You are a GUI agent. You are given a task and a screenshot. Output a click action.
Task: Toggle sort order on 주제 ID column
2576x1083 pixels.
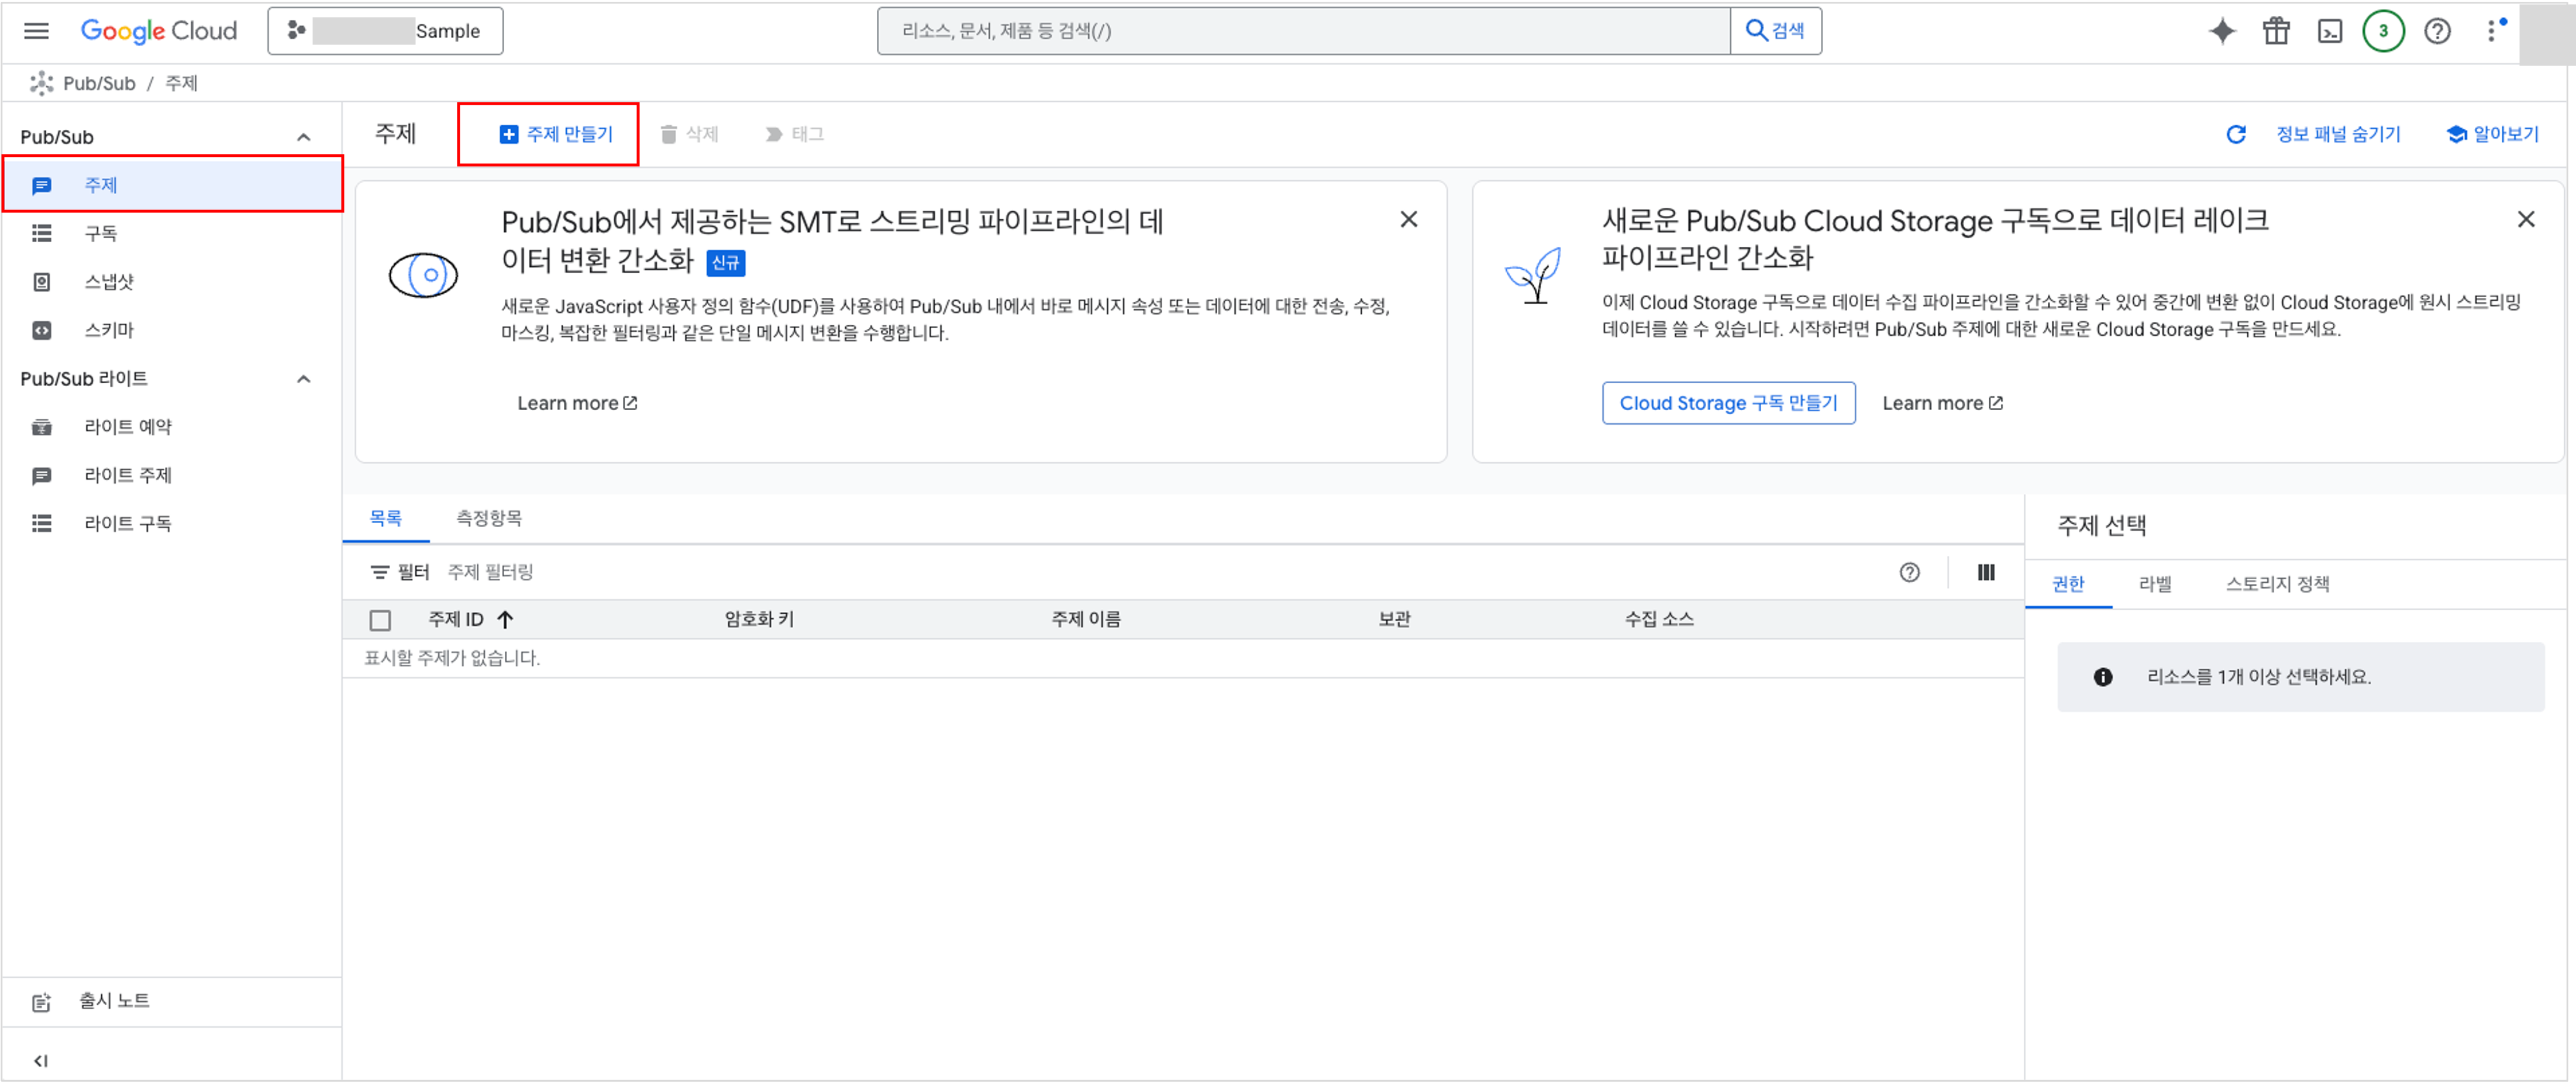[470, 619]
